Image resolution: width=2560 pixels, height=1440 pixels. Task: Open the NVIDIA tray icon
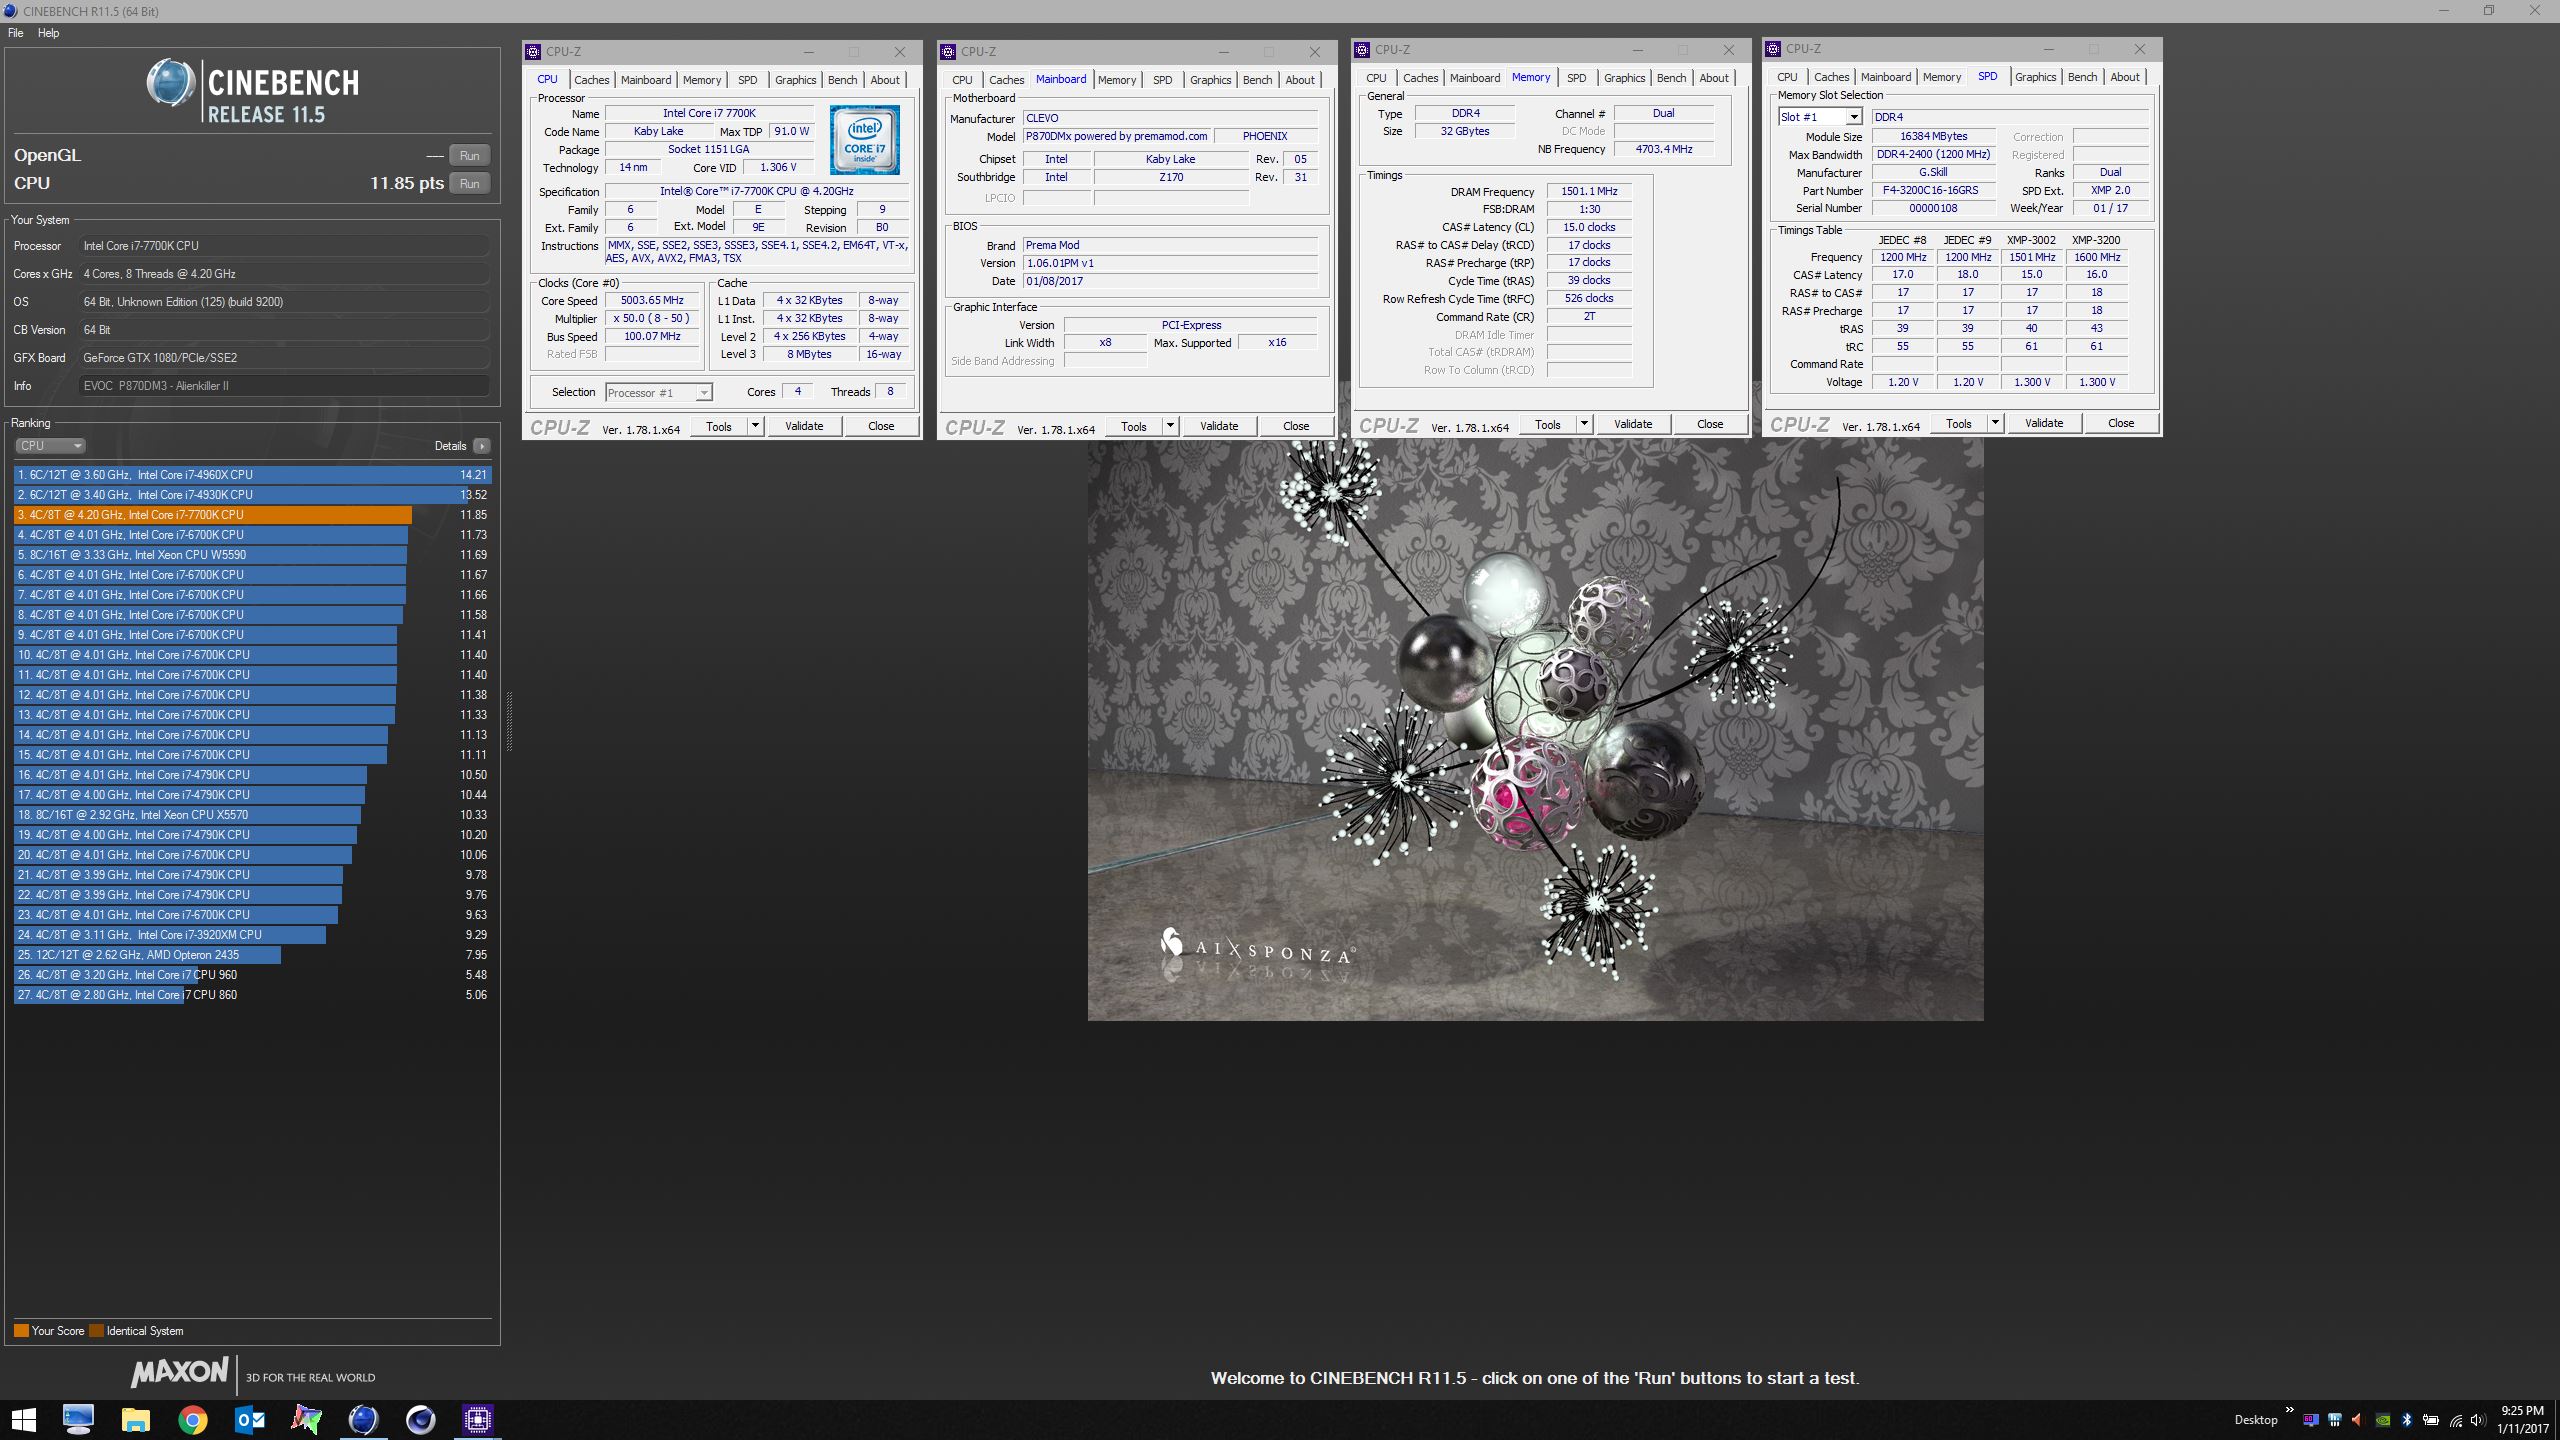pos(2383,1420)
